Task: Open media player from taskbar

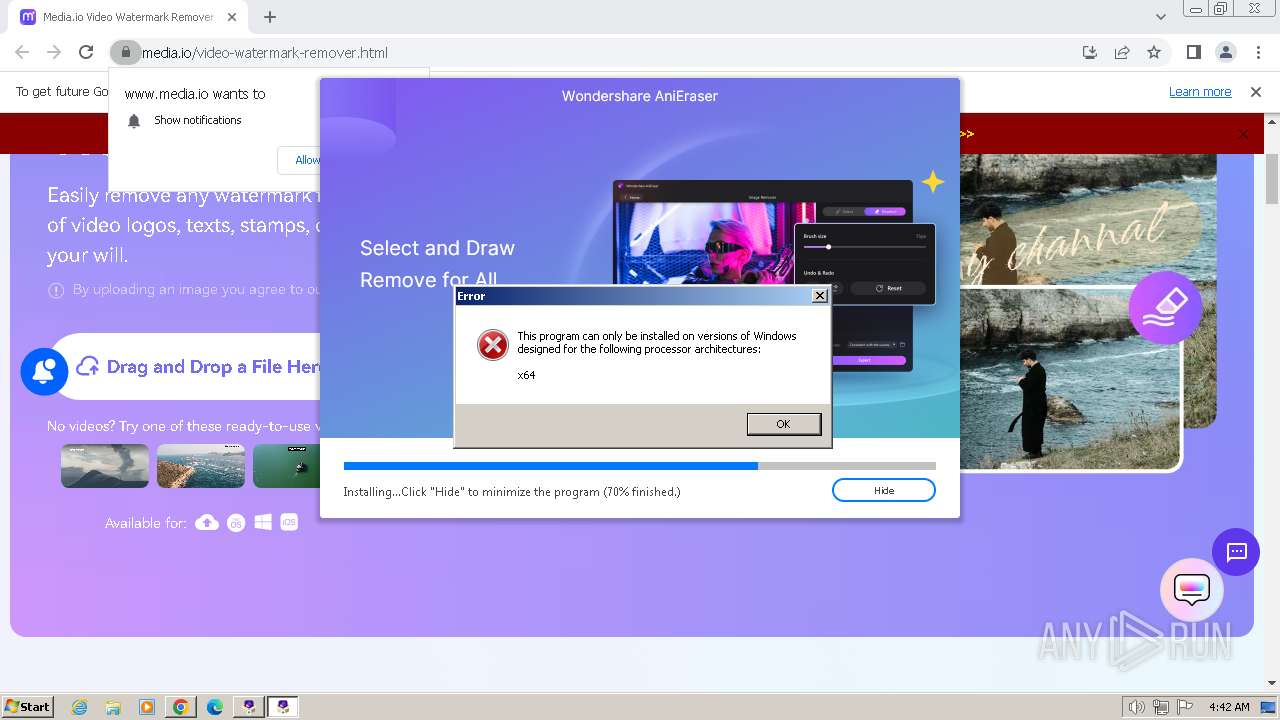Action: click(147, 707)
